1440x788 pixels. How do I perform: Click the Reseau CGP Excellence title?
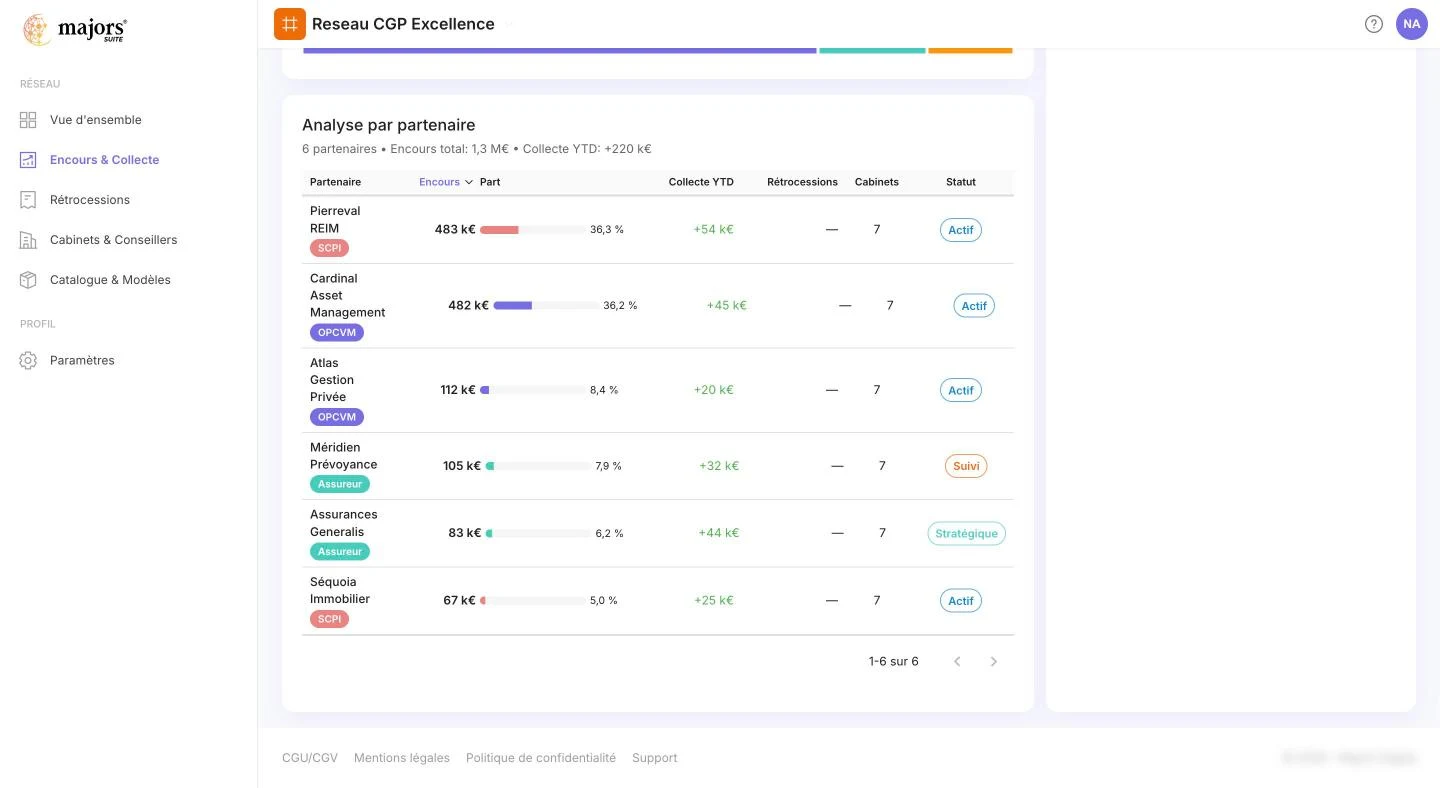(403, 24)
